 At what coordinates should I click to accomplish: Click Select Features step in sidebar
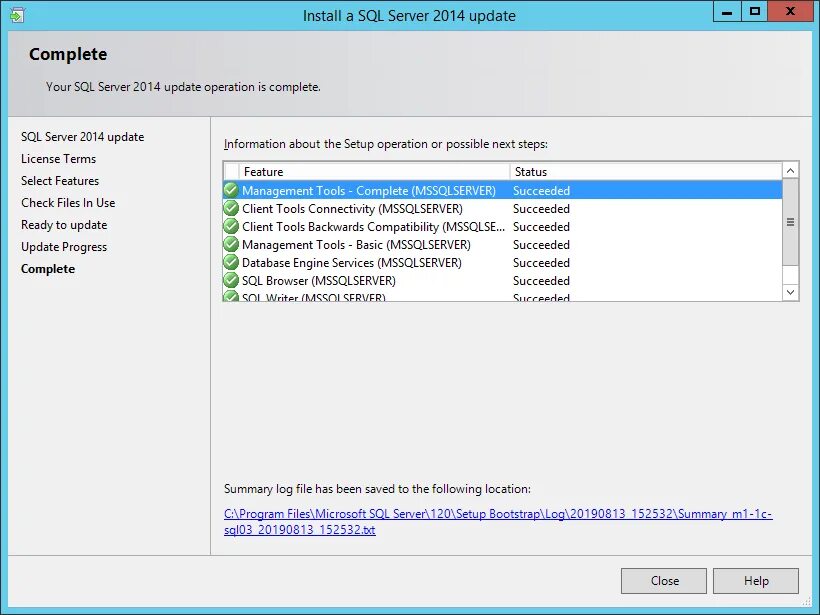(60, 181)
